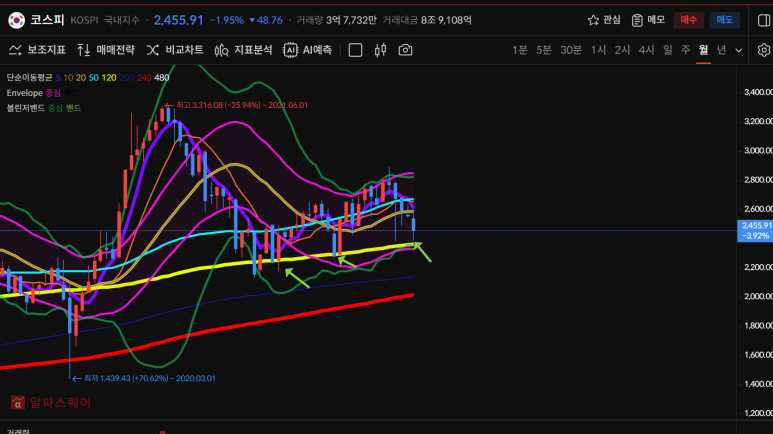
Task: Toggle the 240-period moving average legend
Action: [x=144, y=77]
